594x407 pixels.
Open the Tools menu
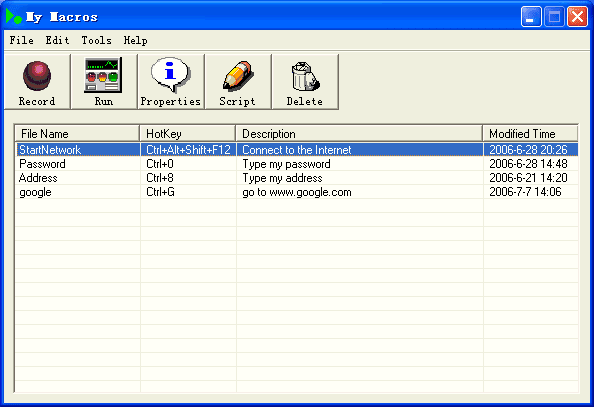point(97,40)
